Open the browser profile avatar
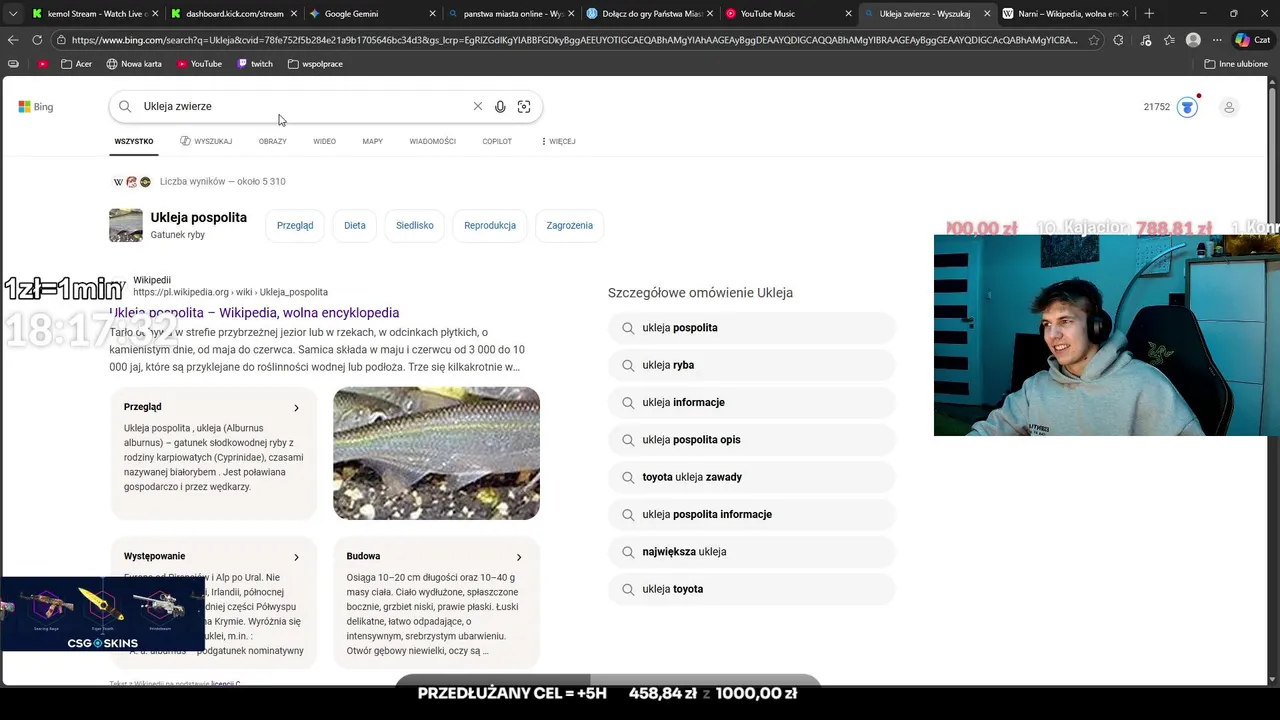 [1193, 40]
